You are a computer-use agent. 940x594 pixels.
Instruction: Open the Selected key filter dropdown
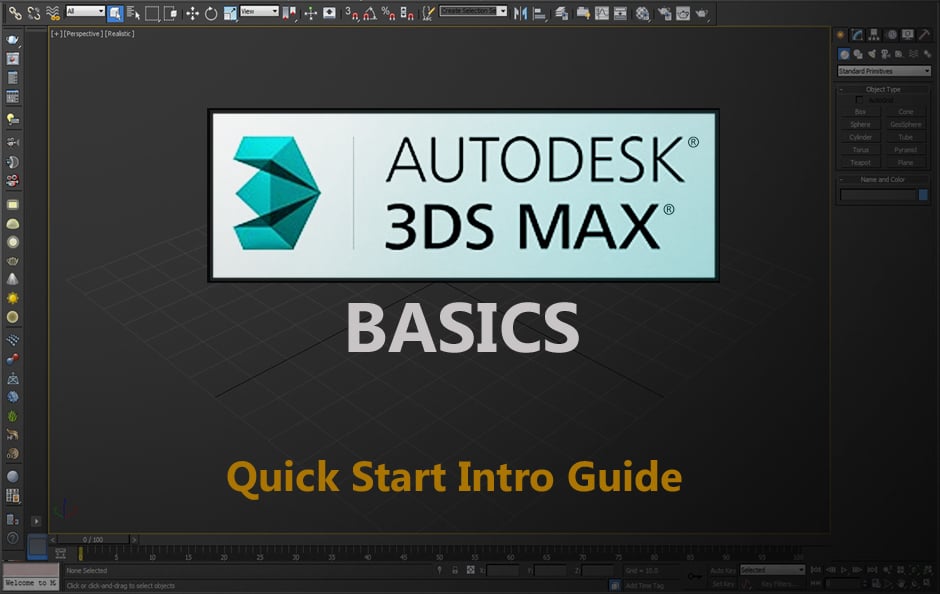click(772, 569)
